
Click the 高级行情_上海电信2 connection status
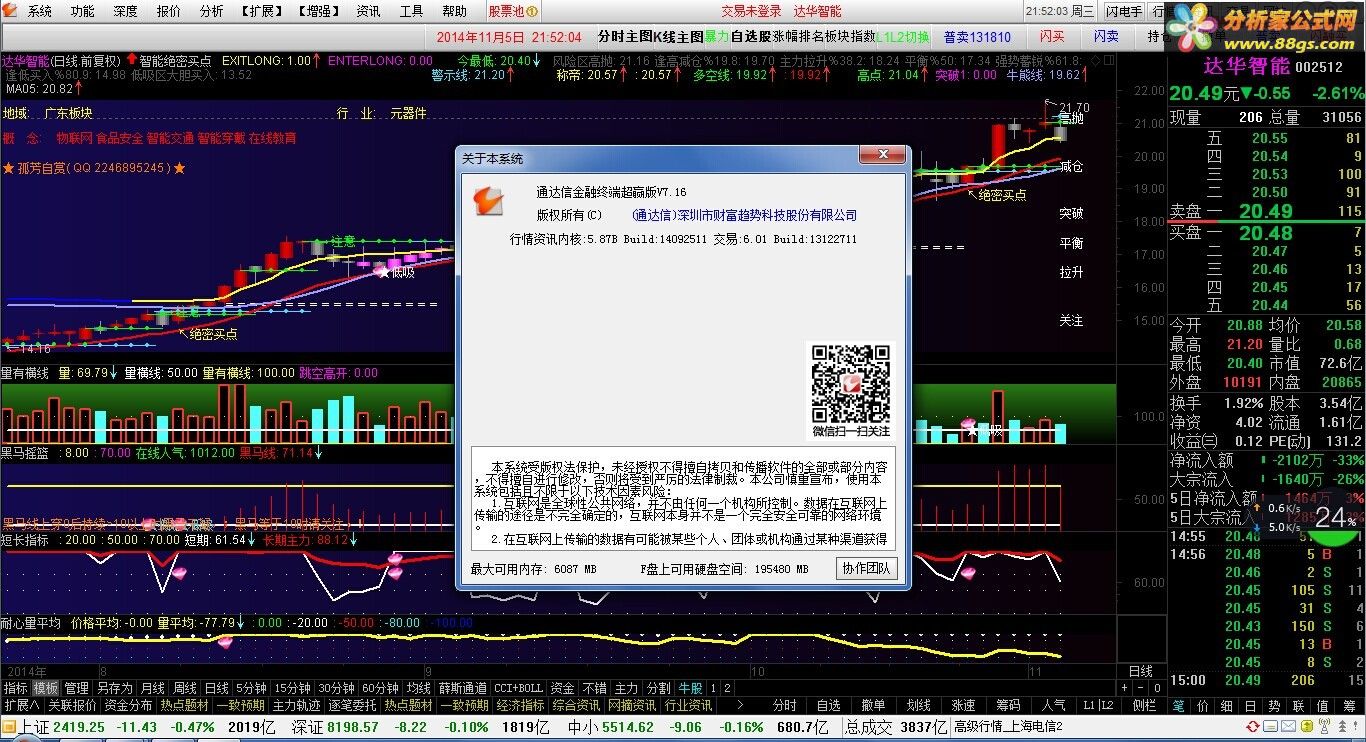coord(1007,727)
